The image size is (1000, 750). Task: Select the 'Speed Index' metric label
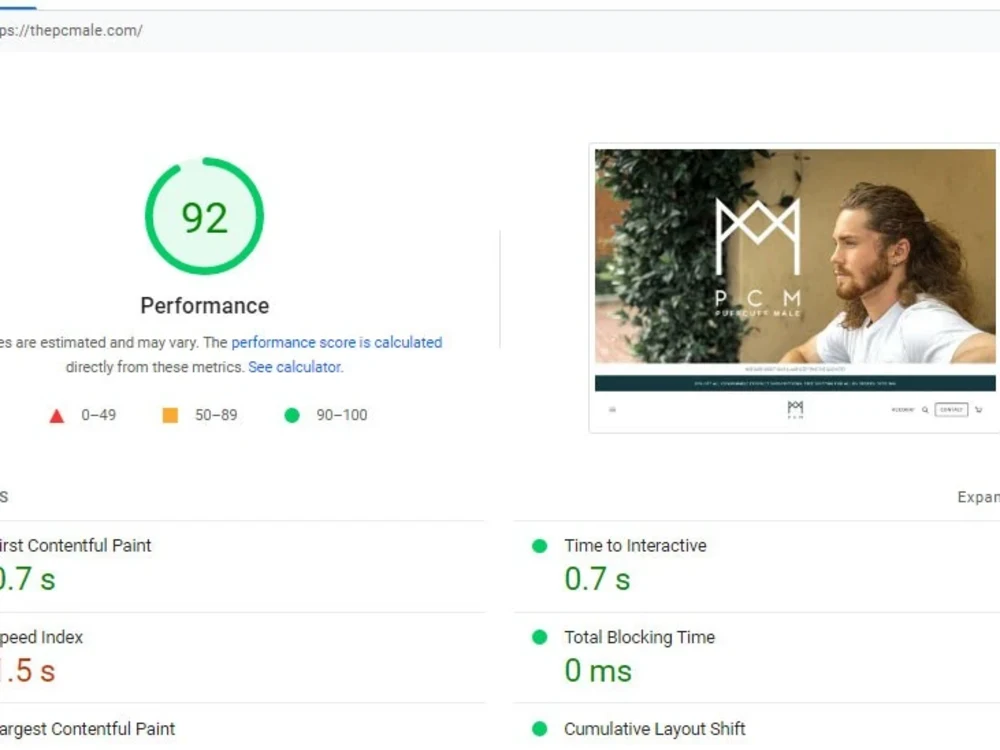click(41, 637)
